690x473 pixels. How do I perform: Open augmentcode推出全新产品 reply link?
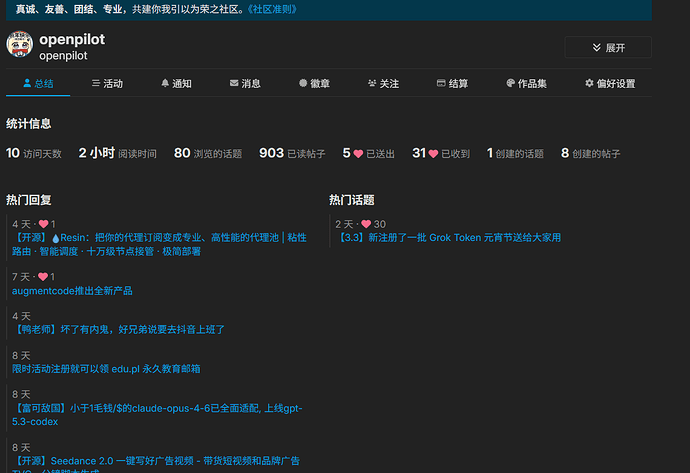[x=72, y=291]
